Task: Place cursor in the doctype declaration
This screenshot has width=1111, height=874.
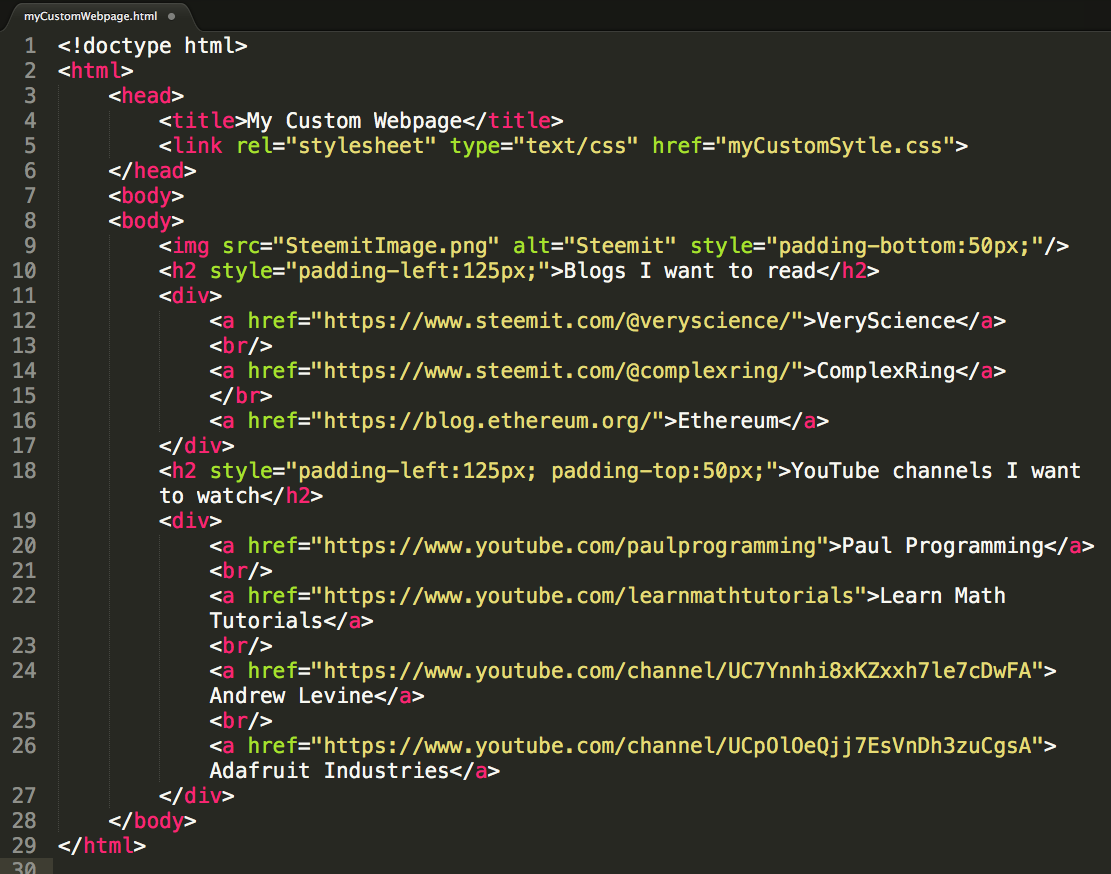Action: pyautogui.click(x=152, y=46)
